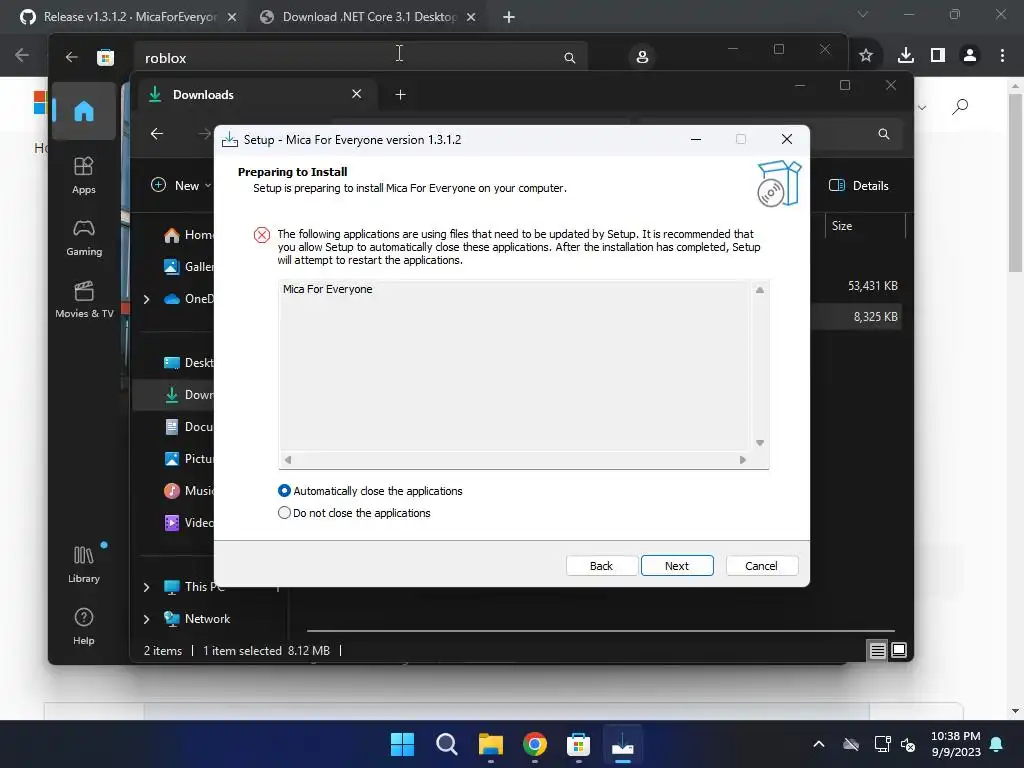1024x768 pixels.
Task: Bookmark page with Chrome star icon
Action: pos(866,56)
